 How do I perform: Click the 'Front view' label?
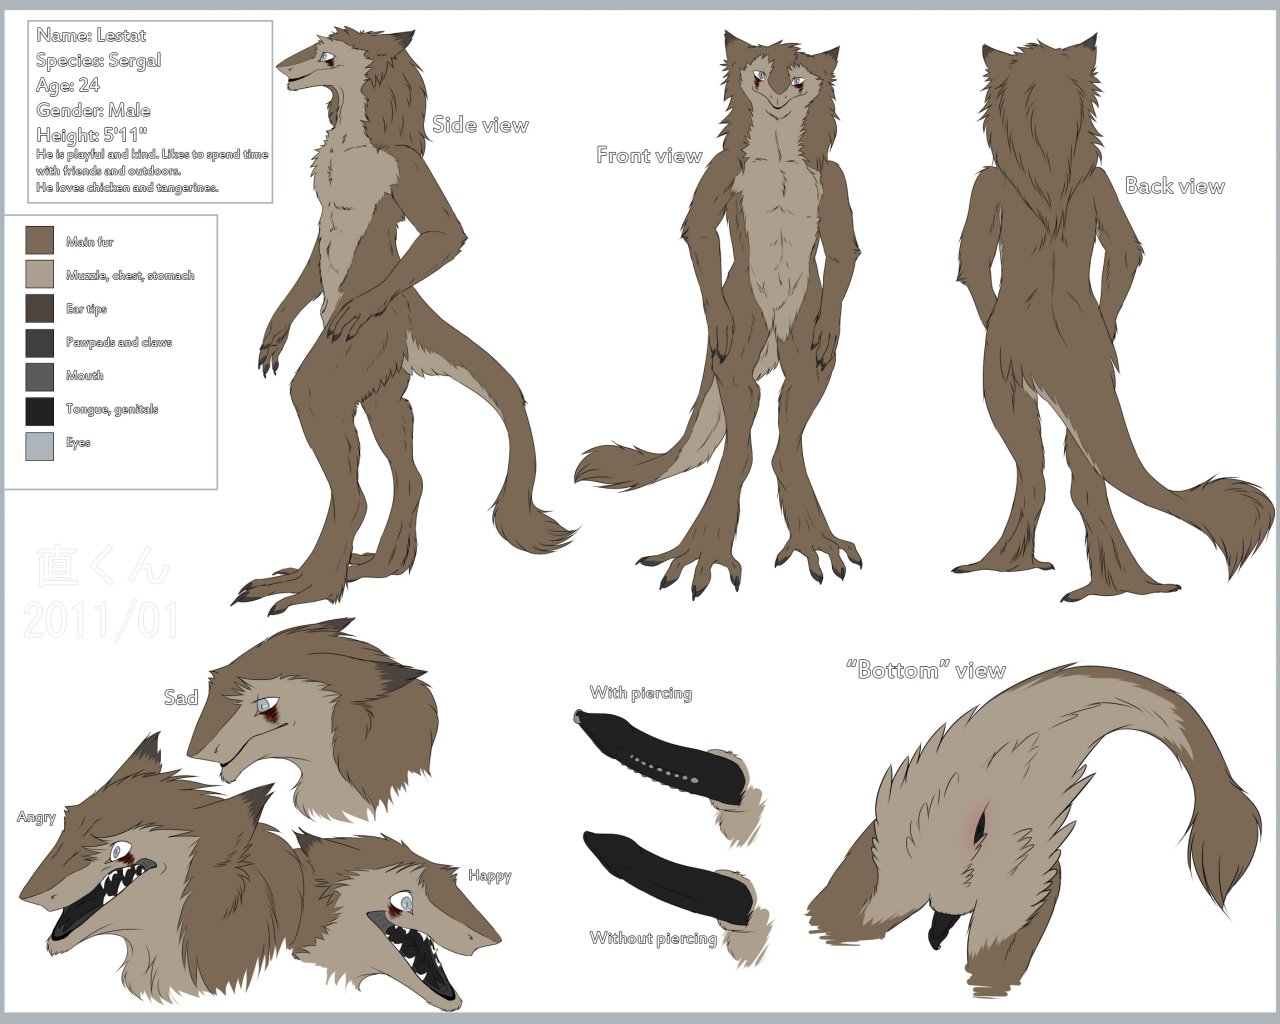pyautogui.click(x=649, y=155)
